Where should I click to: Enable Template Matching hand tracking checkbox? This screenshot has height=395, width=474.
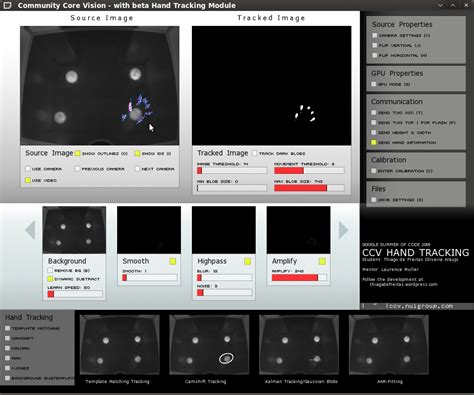click(x=7, y=328)
